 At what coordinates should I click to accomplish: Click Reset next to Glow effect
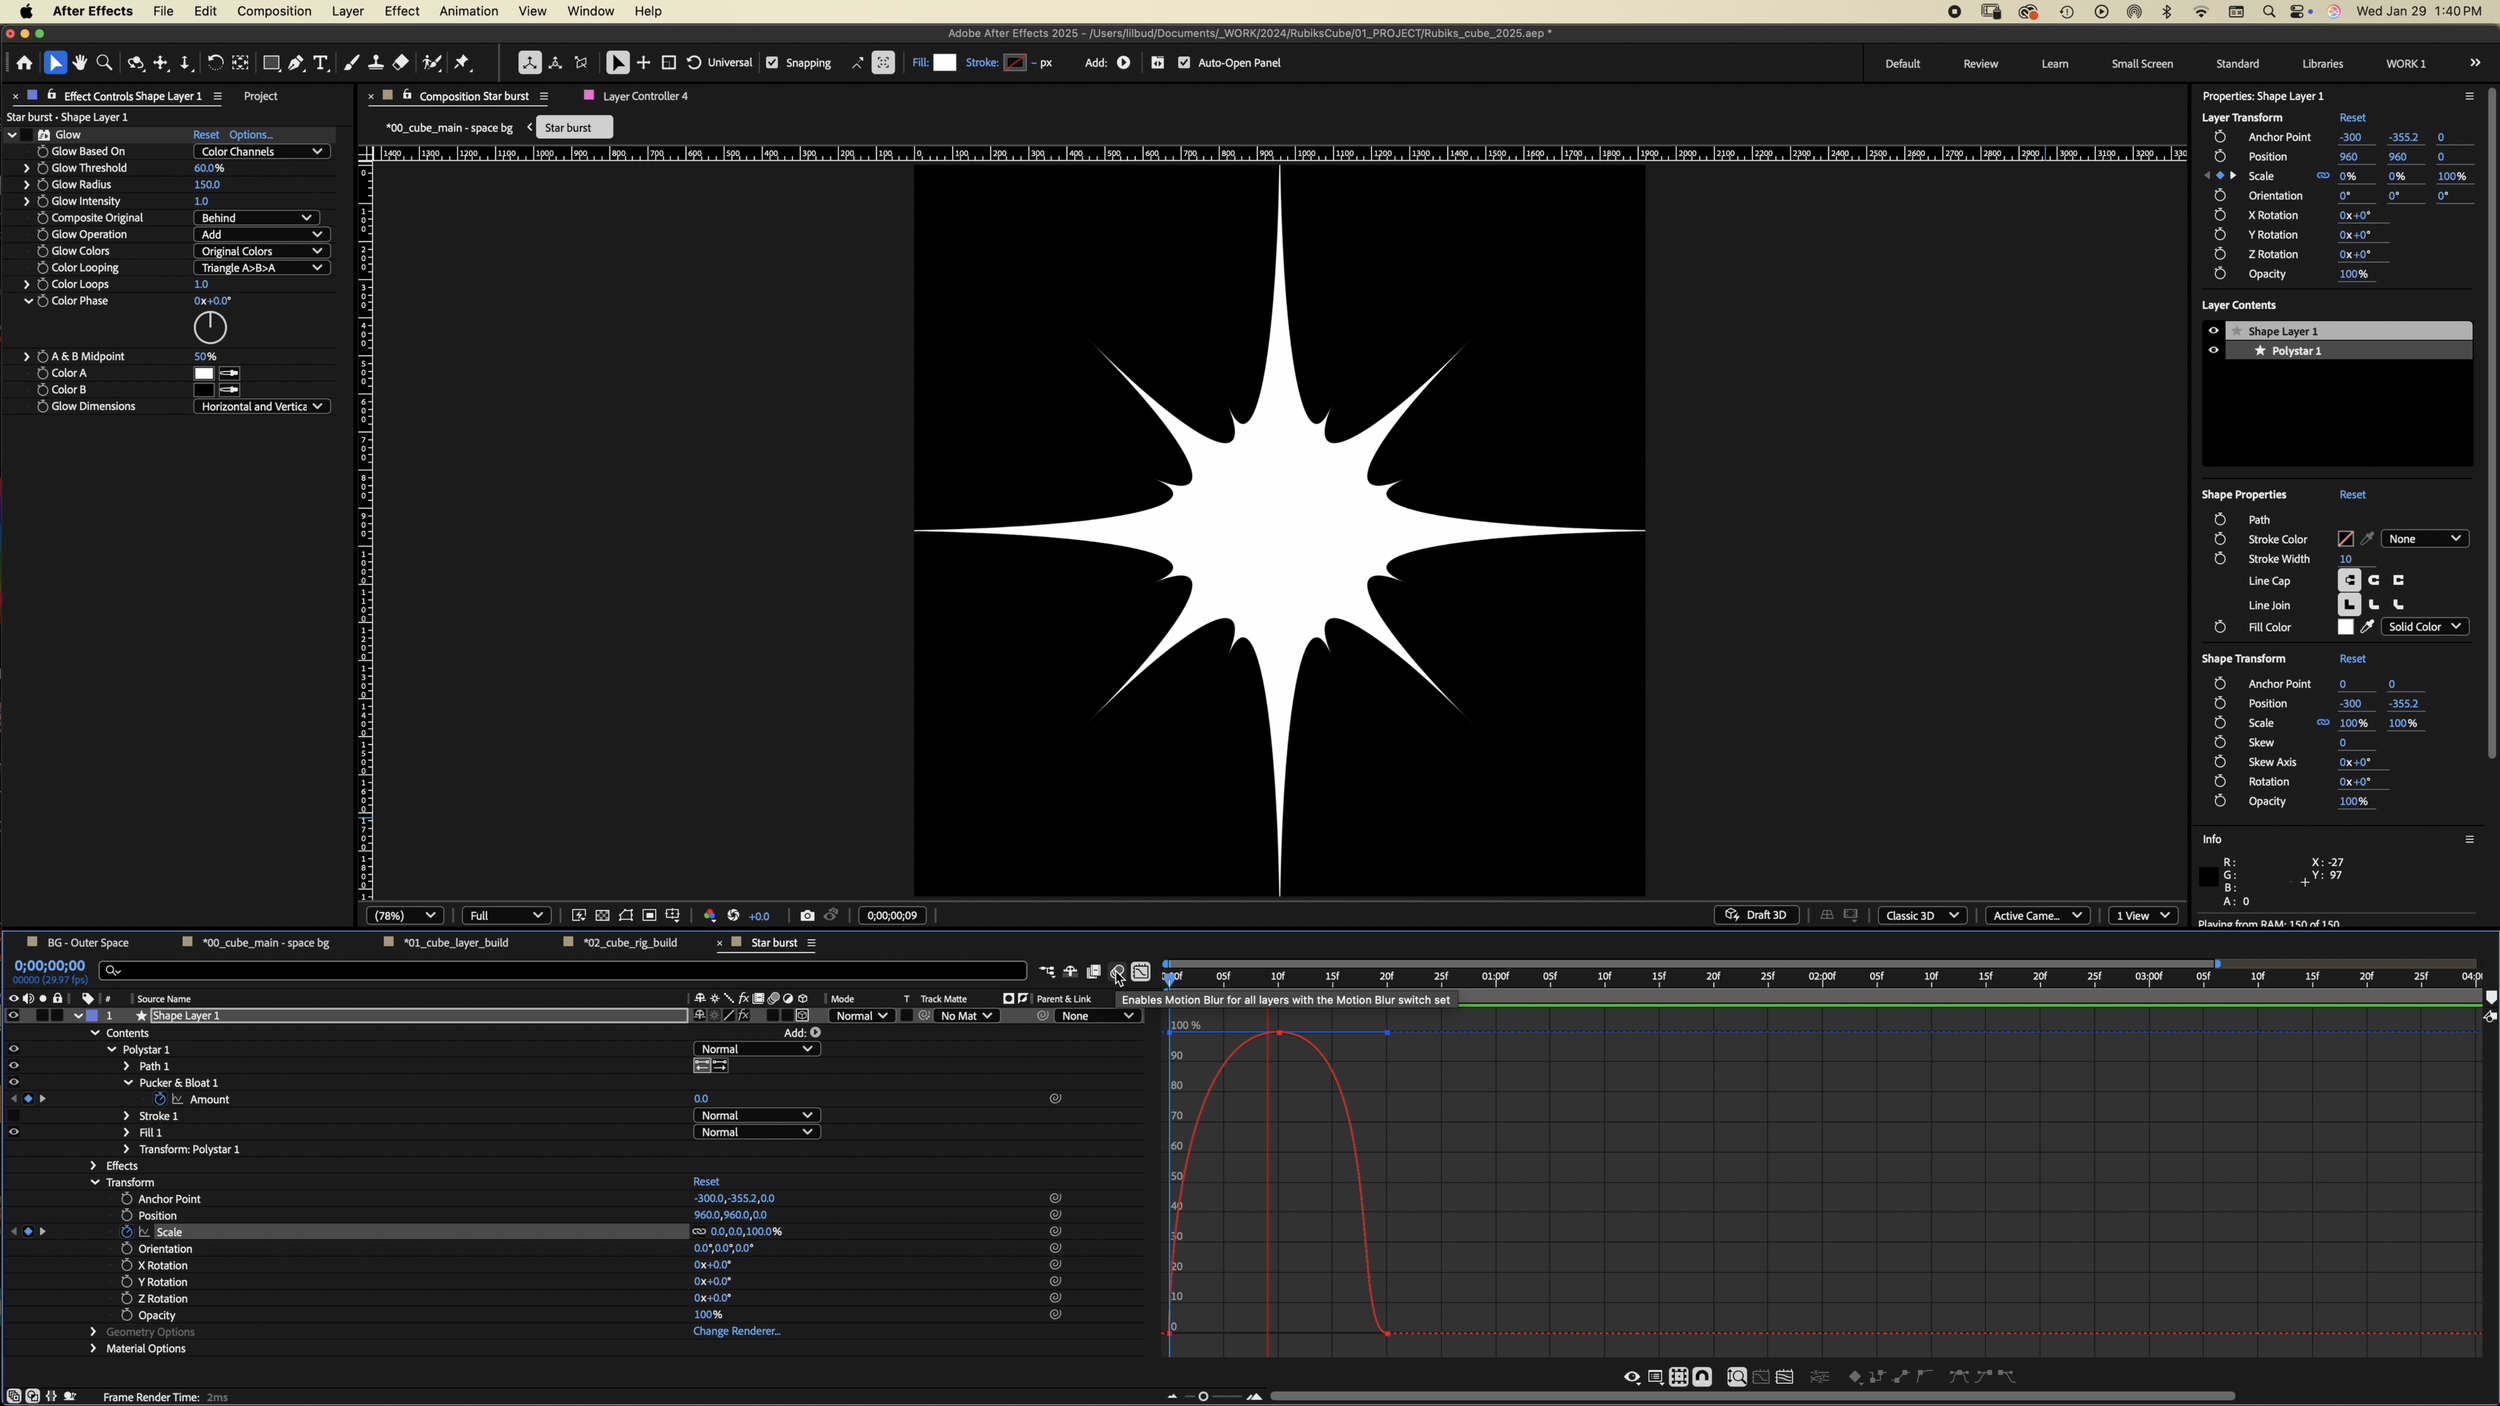[x=206, y=135]
